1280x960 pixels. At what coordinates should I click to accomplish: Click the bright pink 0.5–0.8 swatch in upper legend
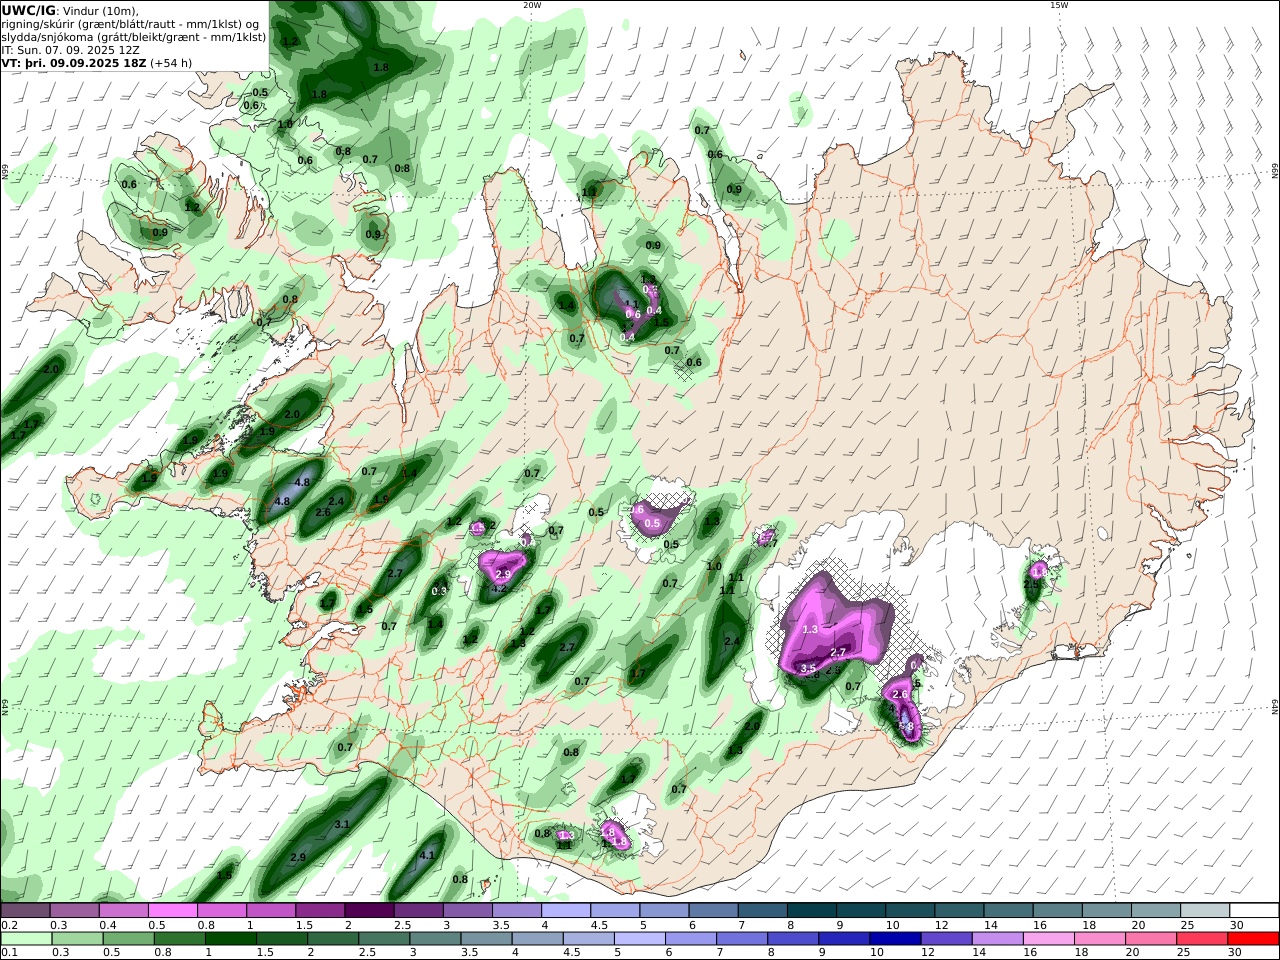[x=172, y=910]
